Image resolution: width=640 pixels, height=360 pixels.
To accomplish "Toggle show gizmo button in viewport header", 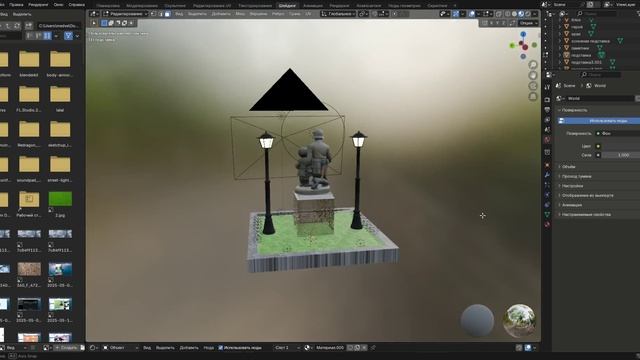I will [x=456, y=14].
